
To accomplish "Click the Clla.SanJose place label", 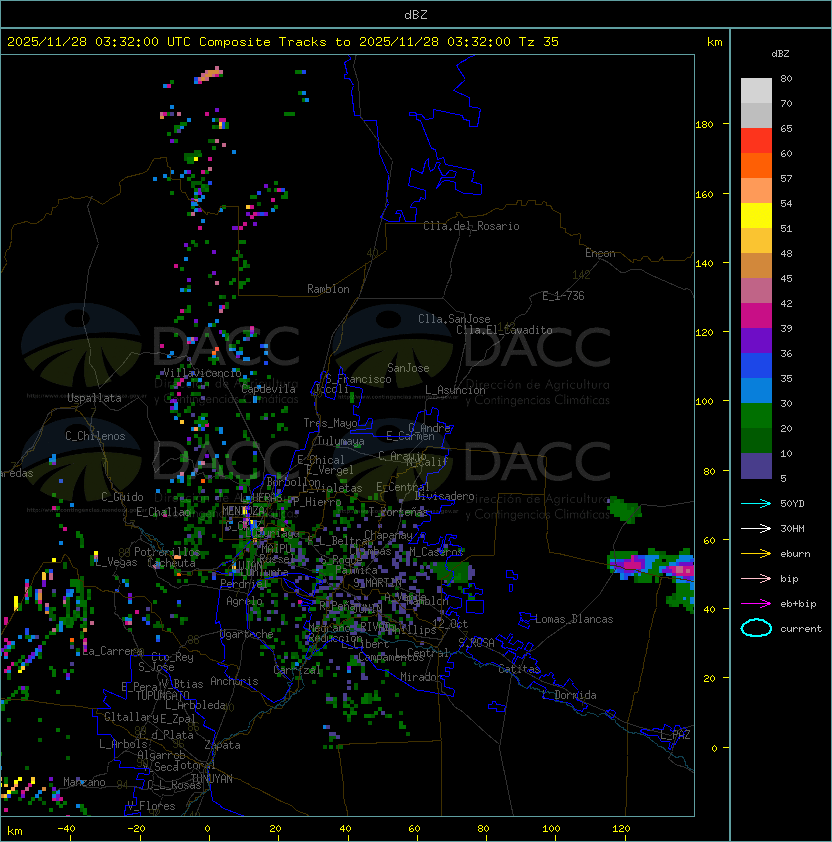I will pyautogui.click(x=454, y=319).
